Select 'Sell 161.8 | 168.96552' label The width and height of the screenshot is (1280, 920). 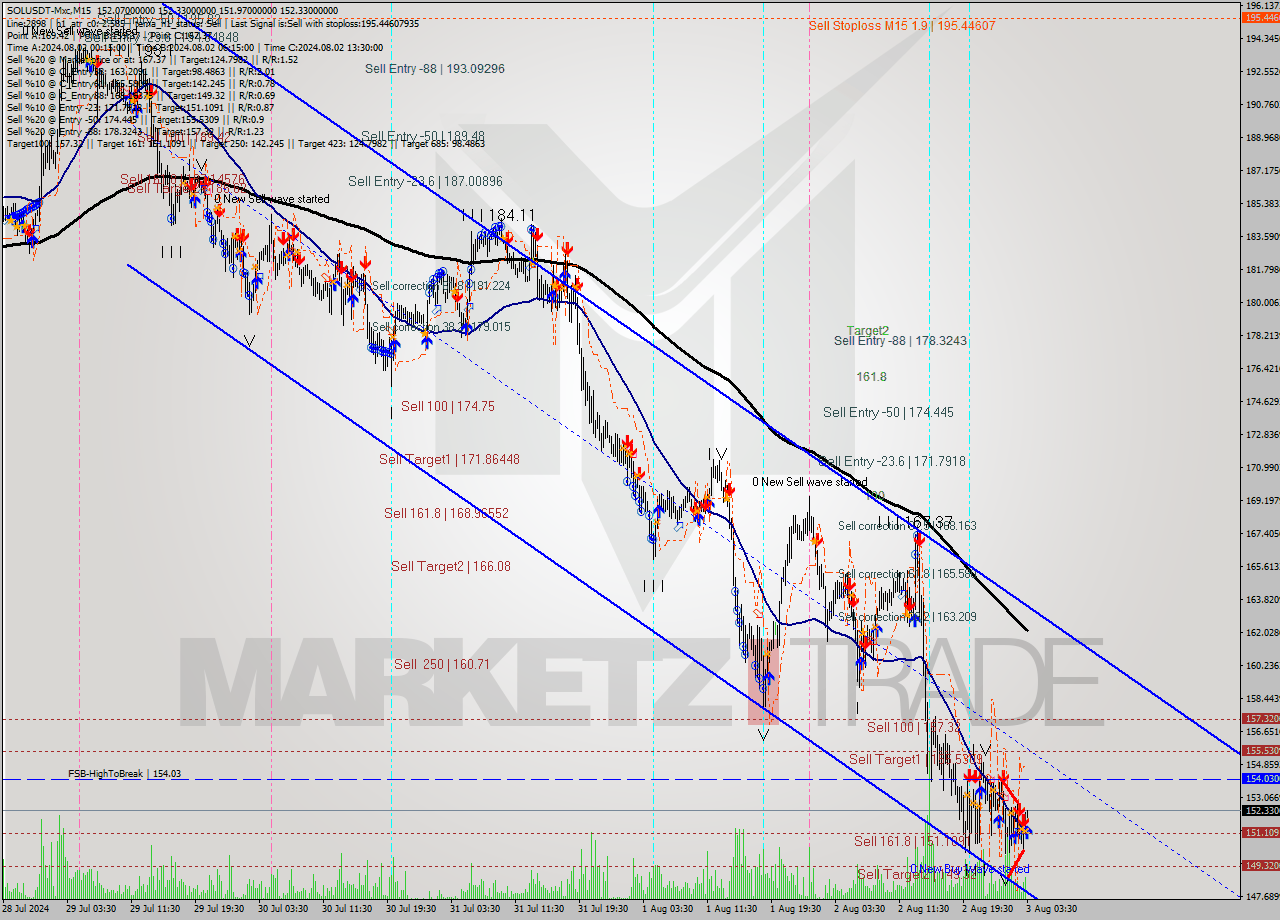click(x=447, y=513)
